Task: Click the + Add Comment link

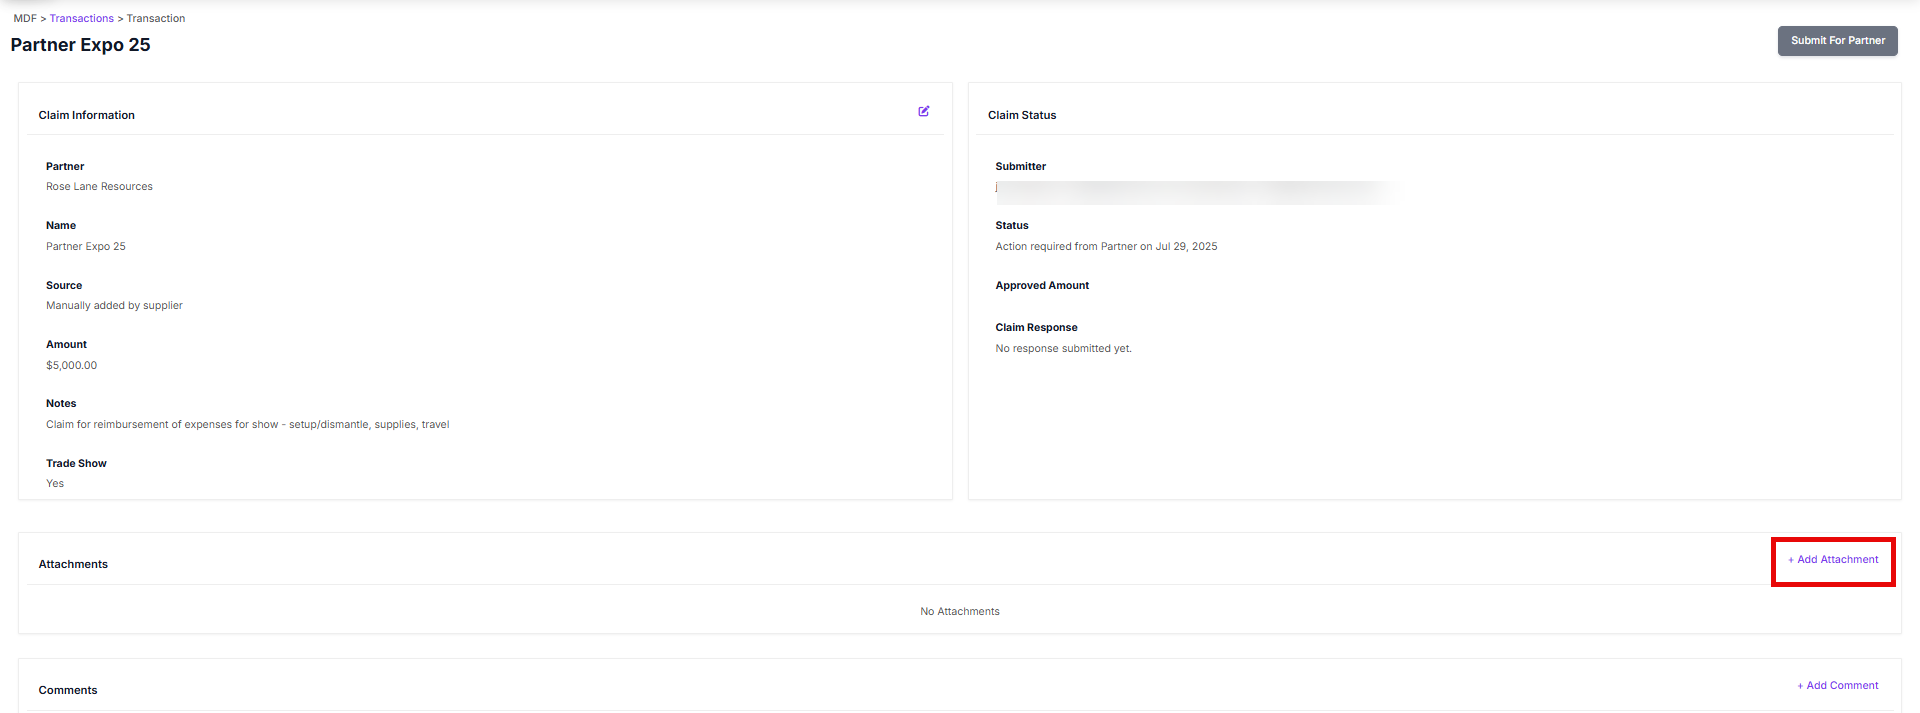Action: tap(1837, 686)
